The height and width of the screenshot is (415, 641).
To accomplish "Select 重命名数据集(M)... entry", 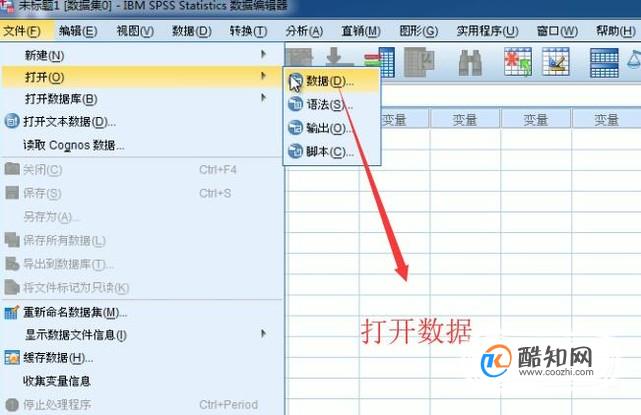I will click(141, 313).
